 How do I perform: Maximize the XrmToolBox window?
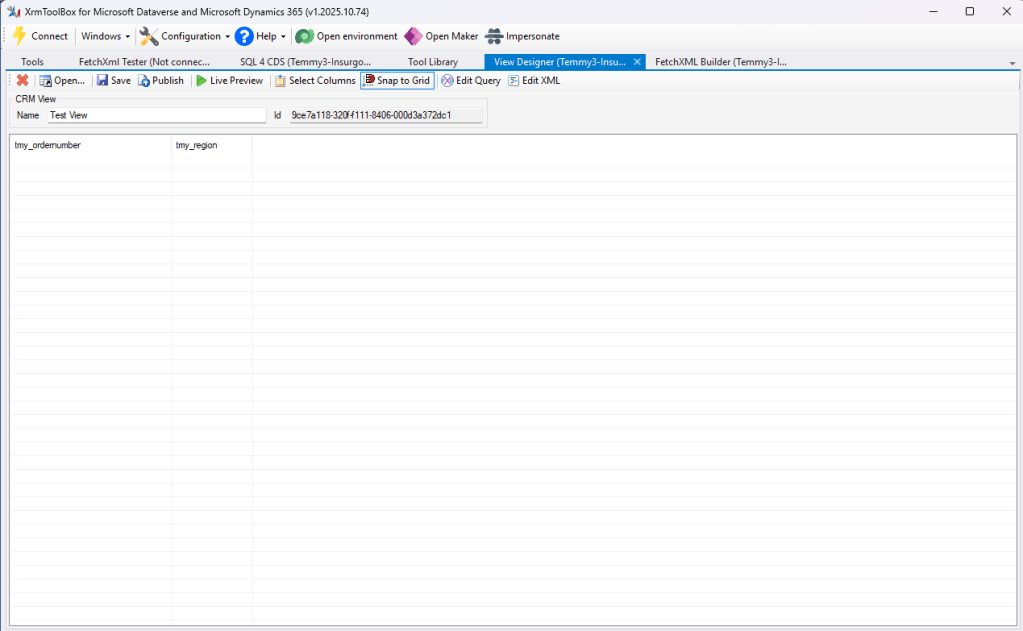970,12
